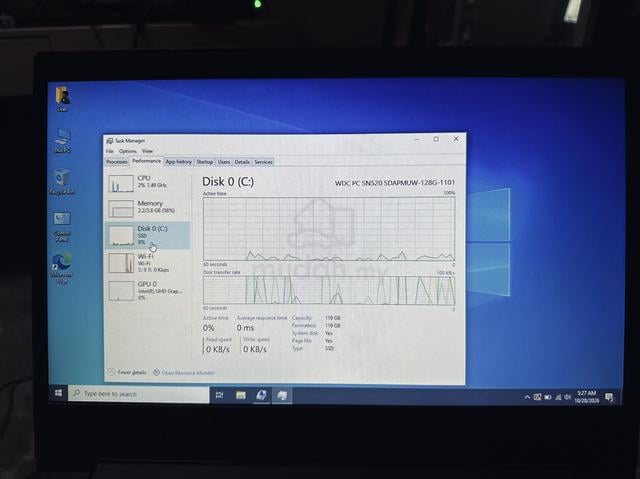
Task: Open the Users tab
Action: point(224,162)
